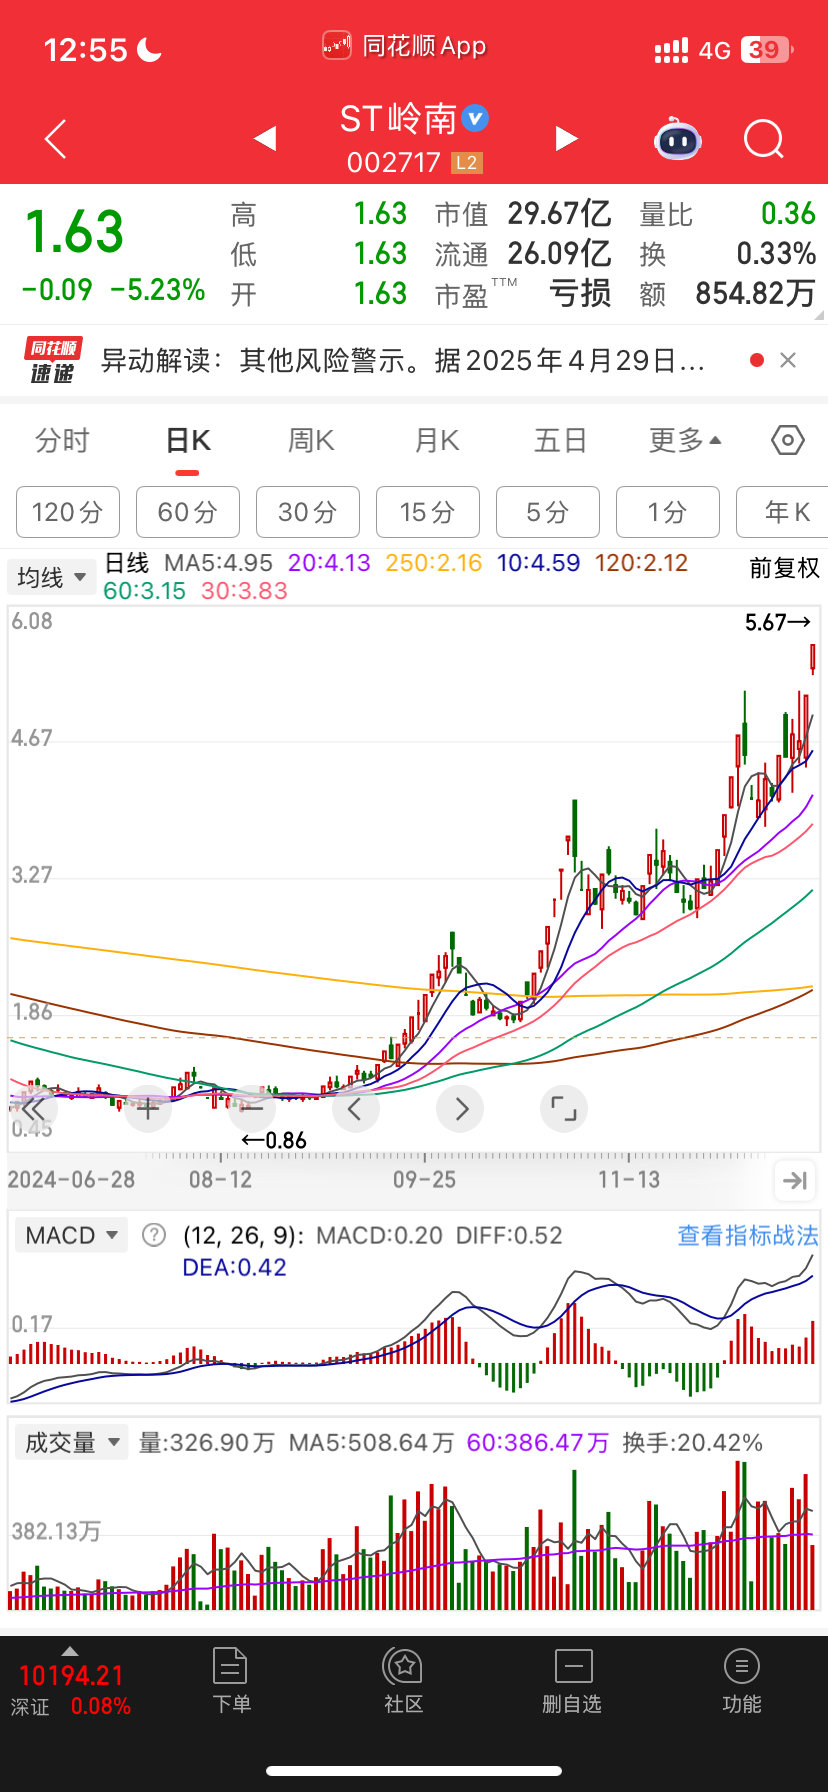Viewport: 828px width, 1792px height.
Task: Open the 均线 indicator dropdown
Action: click(52, 577)
